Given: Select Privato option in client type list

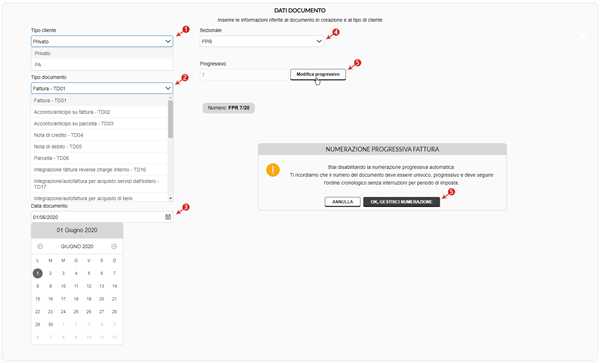Looking at the screenshot, I should (102, 53).
